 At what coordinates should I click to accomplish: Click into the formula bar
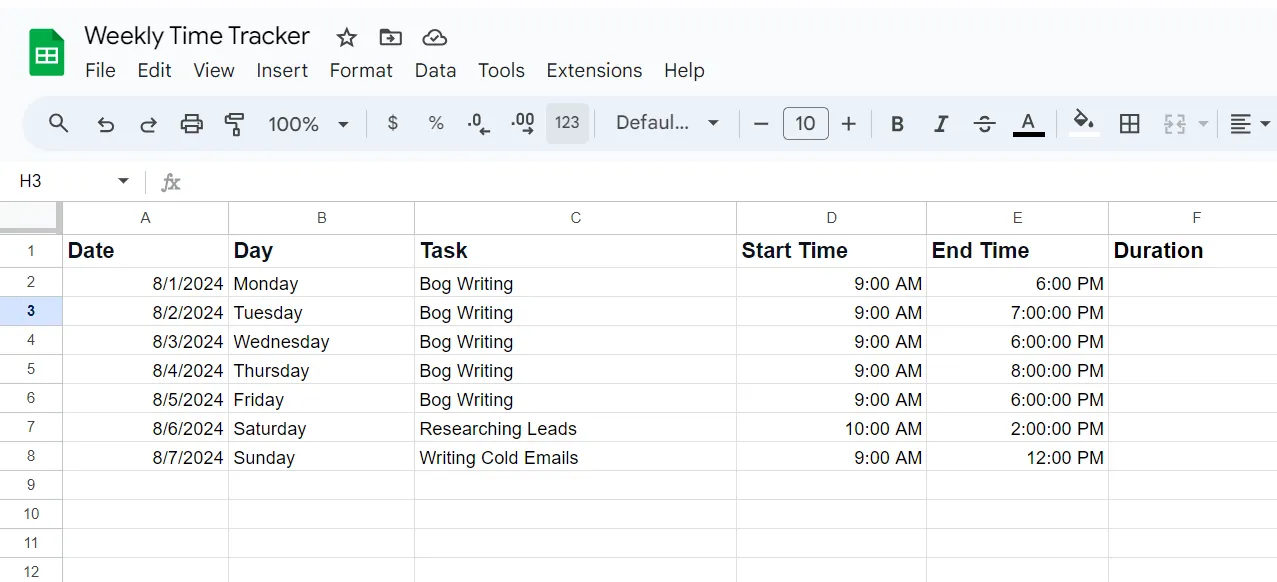point(730,181)
